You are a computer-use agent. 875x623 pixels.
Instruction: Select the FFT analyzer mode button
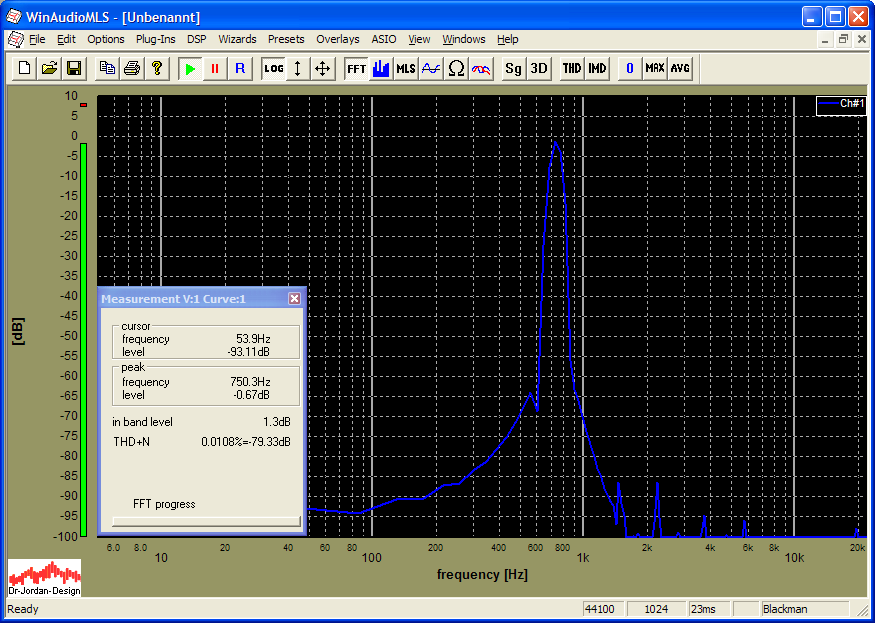(356, 68)
